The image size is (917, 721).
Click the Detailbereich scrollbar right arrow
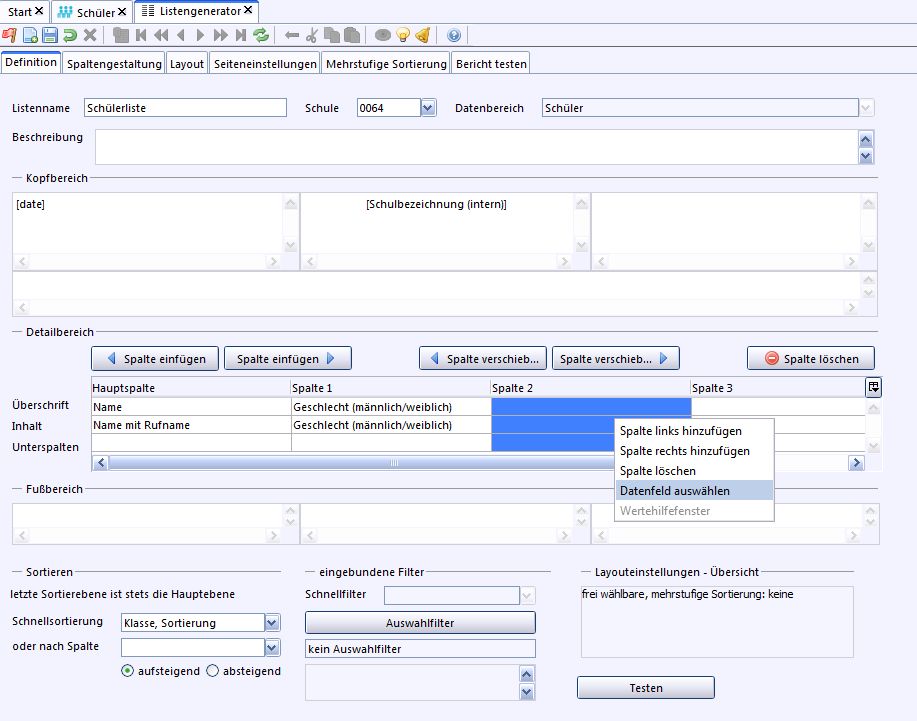click(857, 463)
